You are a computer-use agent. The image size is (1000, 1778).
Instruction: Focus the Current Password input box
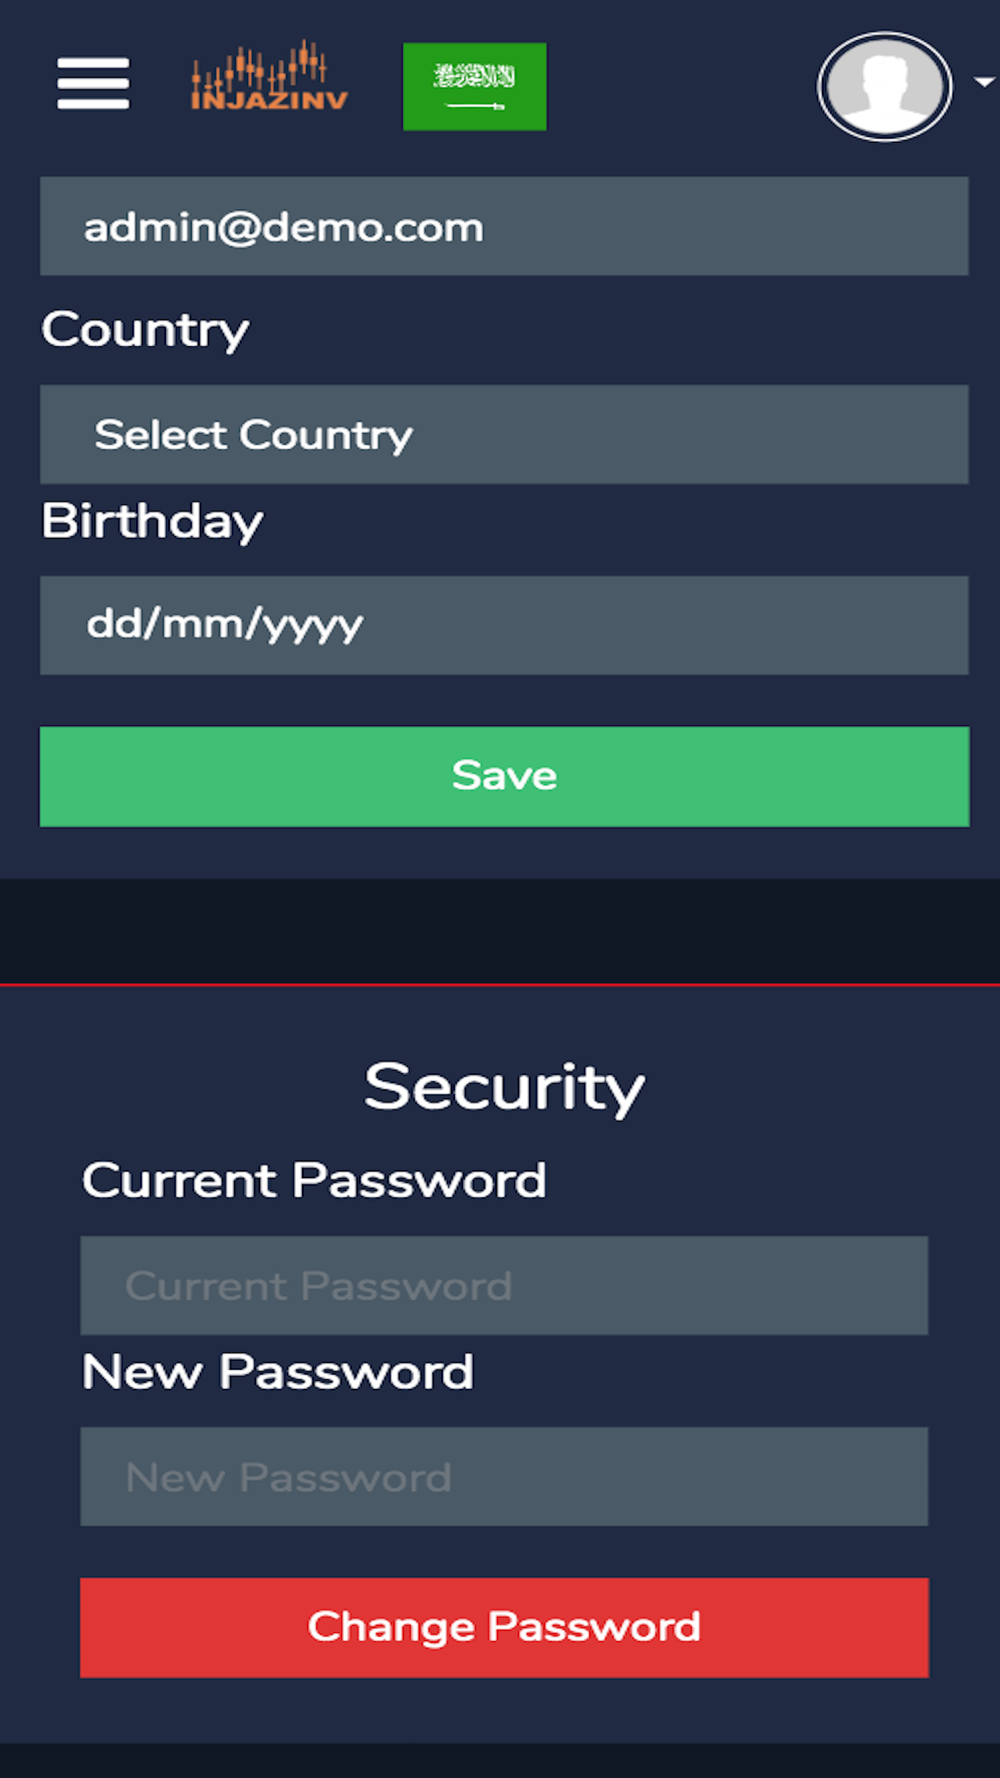pos(504,1285)
